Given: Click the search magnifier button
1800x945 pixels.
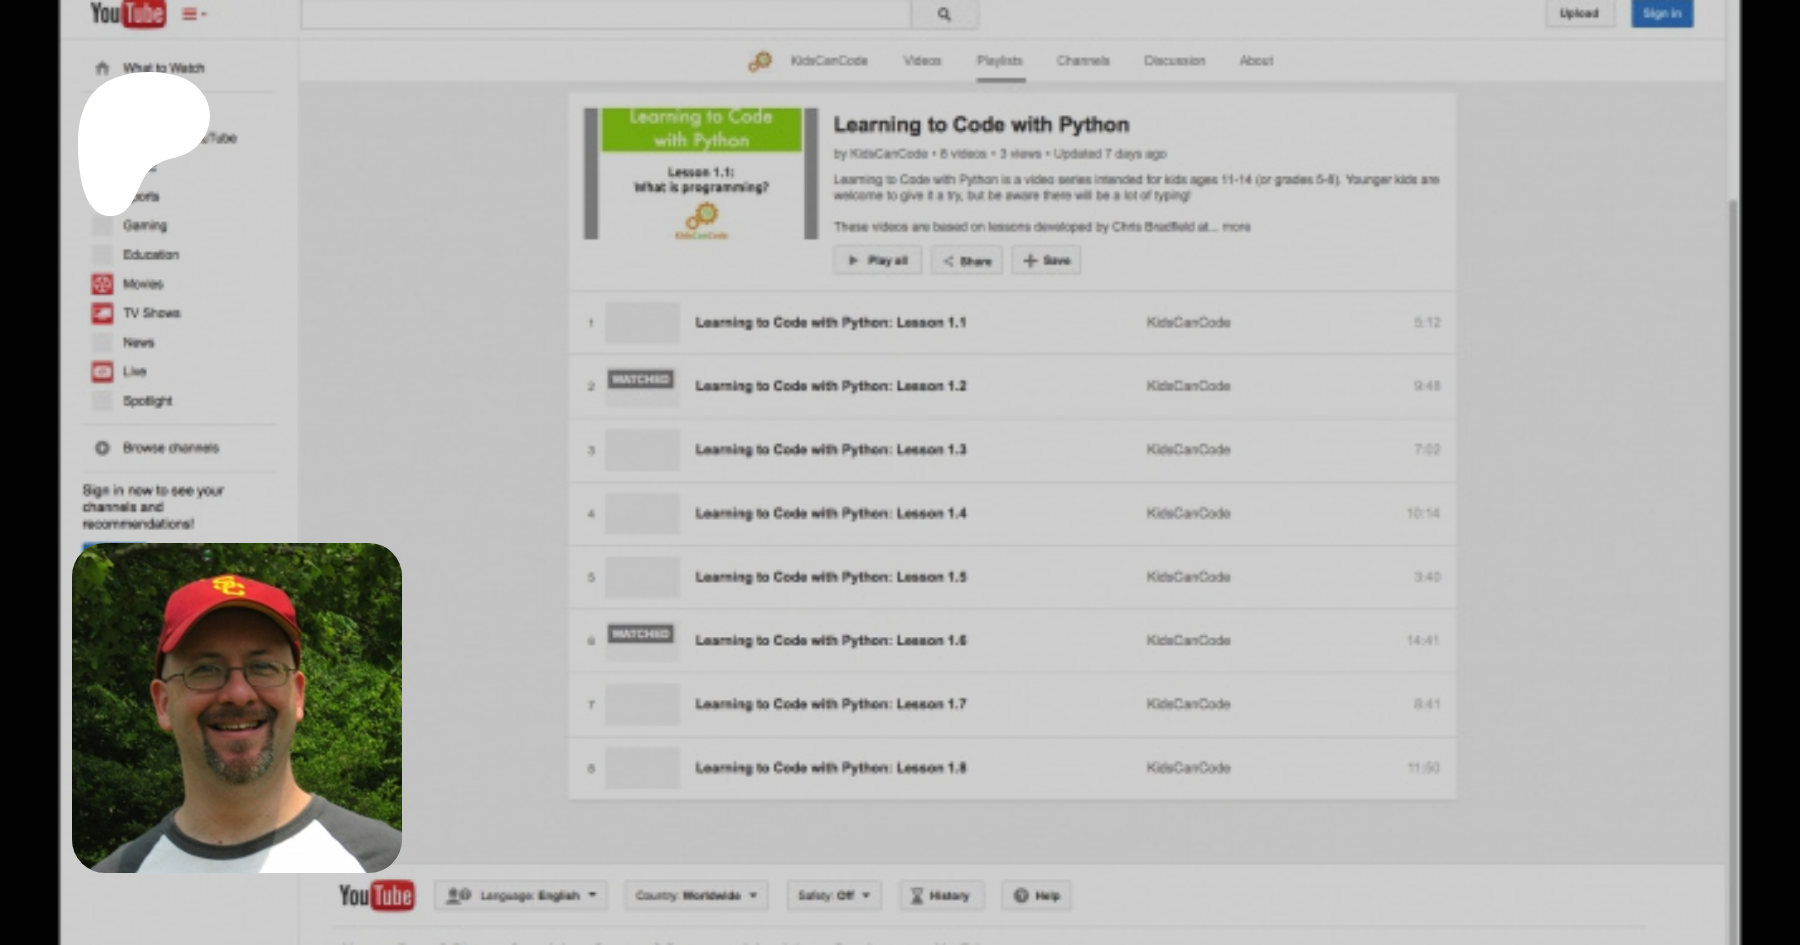Looking at the screenshot, I should click(x=944, y=14).
